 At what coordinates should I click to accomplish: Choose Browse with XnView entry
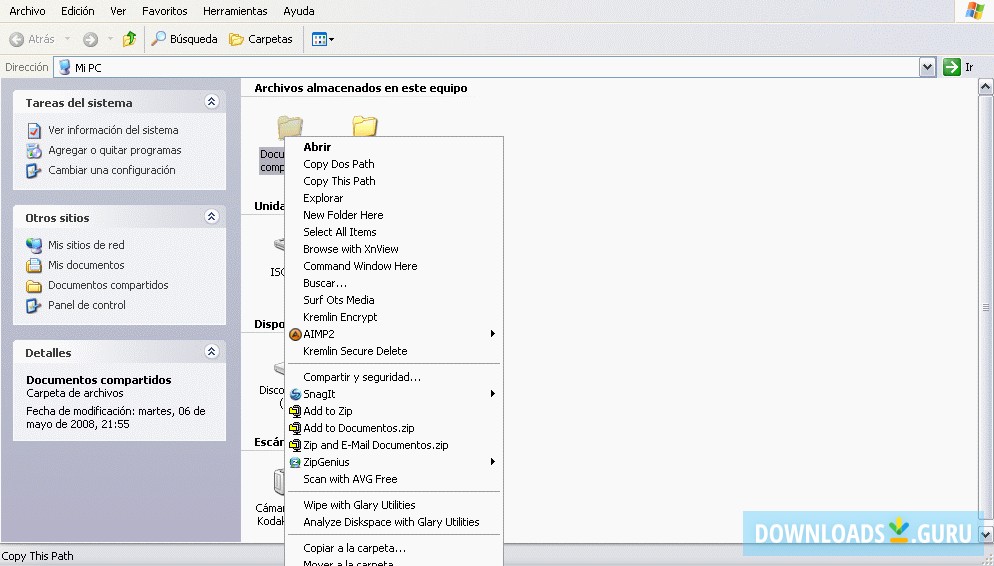(x=394, y=249)
